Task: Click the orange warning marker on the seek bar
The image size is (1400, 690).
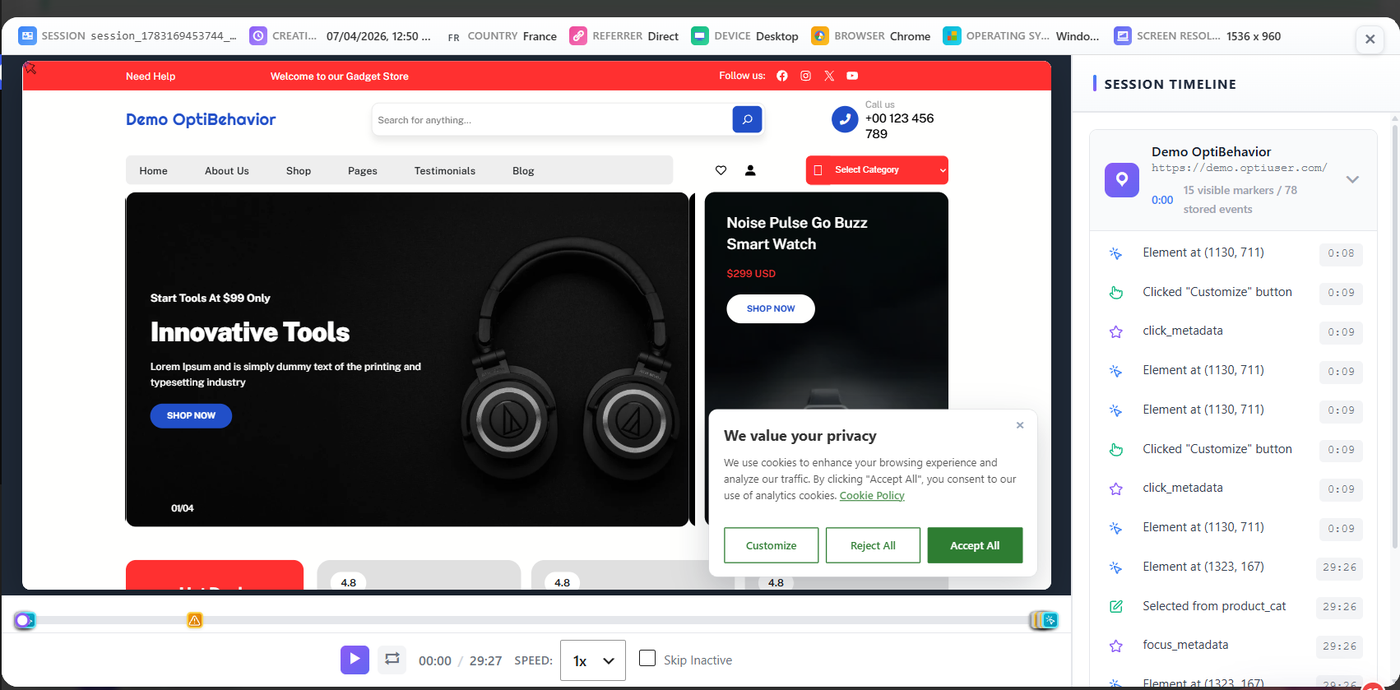Action: [x=195, y=620]
